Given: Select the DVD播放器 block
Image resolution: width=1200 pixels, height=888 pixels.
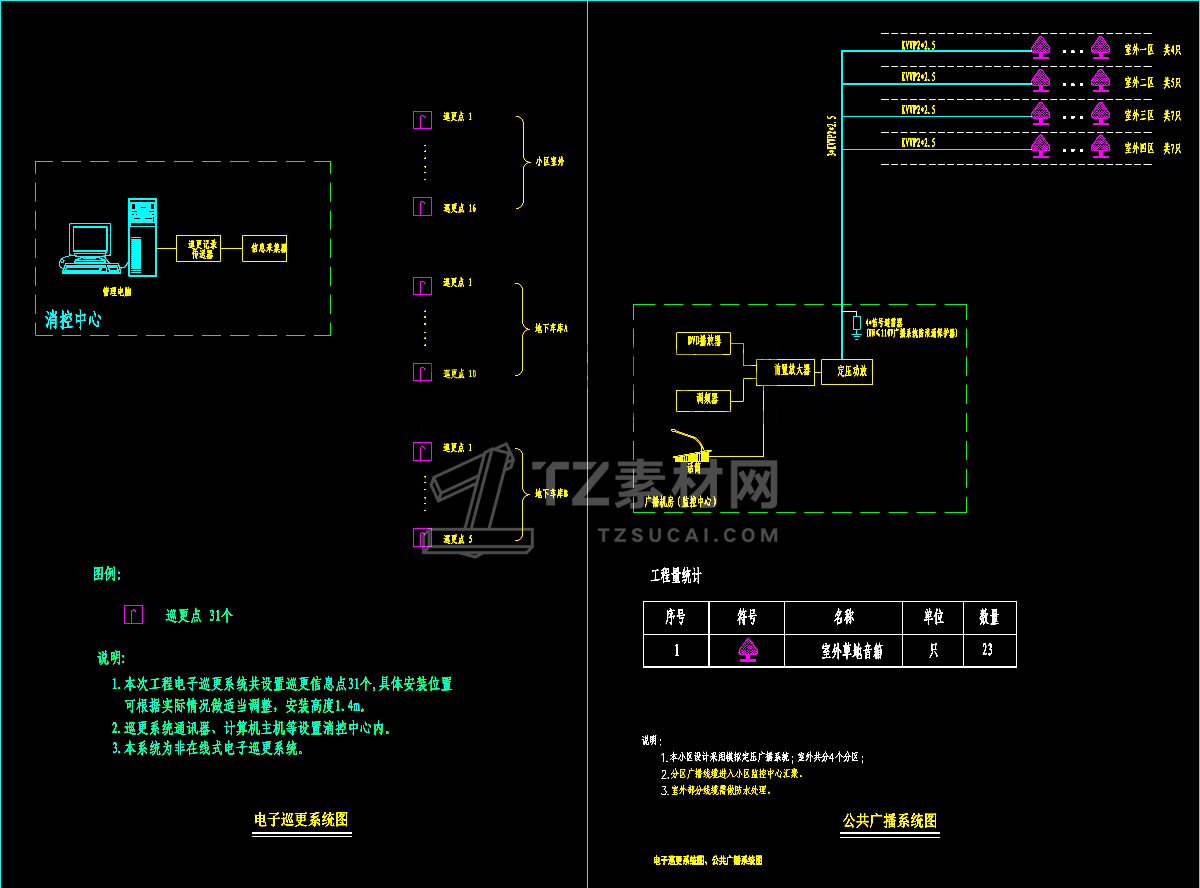Looking at the screenshot, I should [x=704, y=344].
